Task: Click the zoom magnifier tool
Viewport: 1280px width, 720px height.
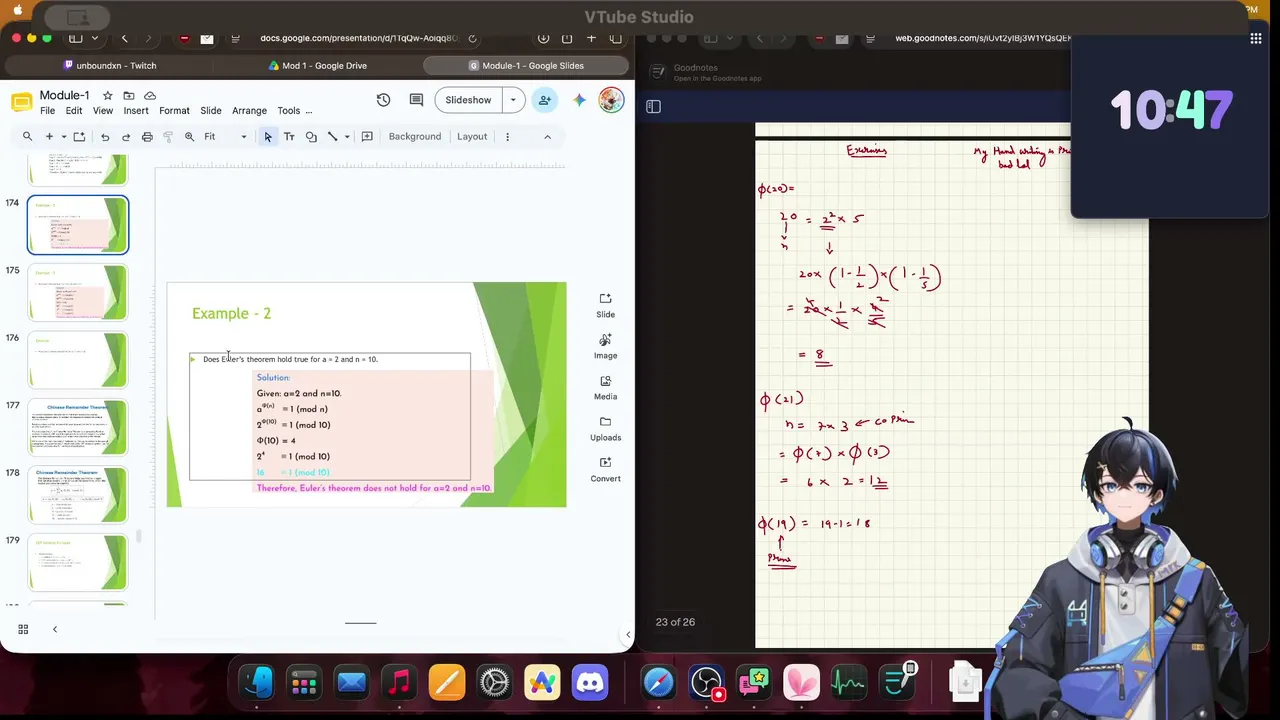Action: [x=189, y=137]
